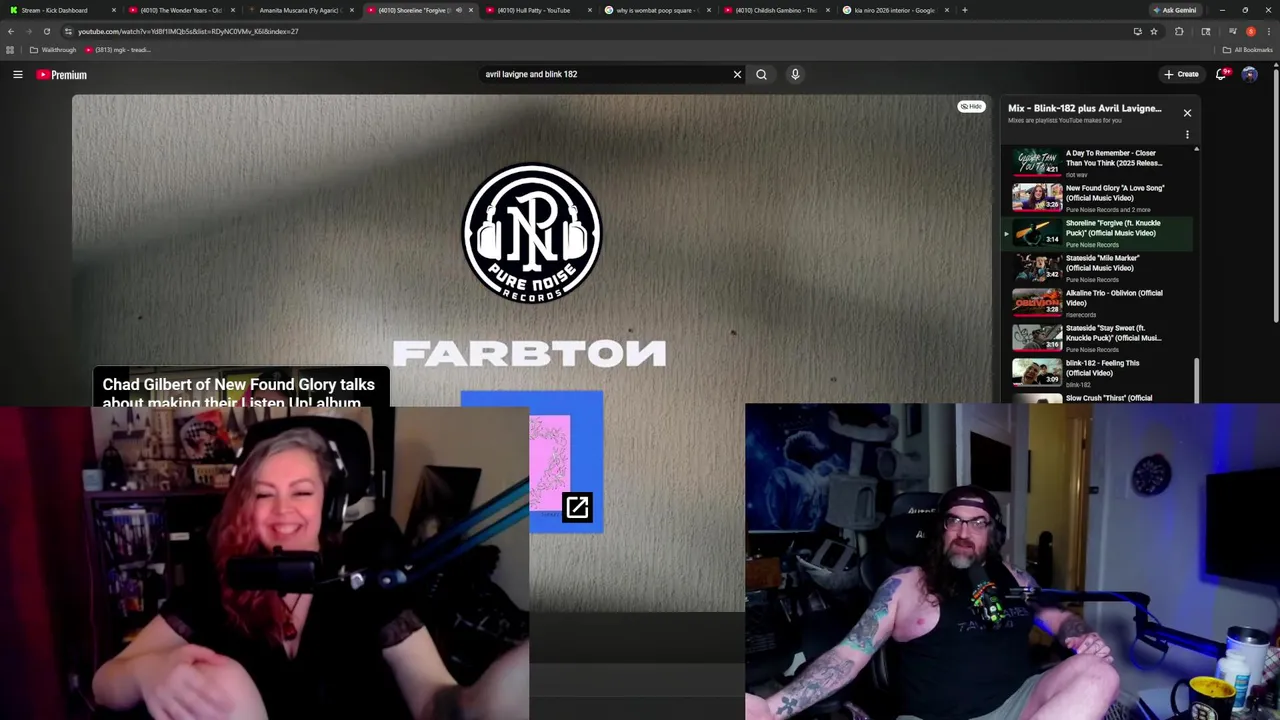
Task: Go back with browser back arrow
Action: pyautogui.click(x=10, y=31)
